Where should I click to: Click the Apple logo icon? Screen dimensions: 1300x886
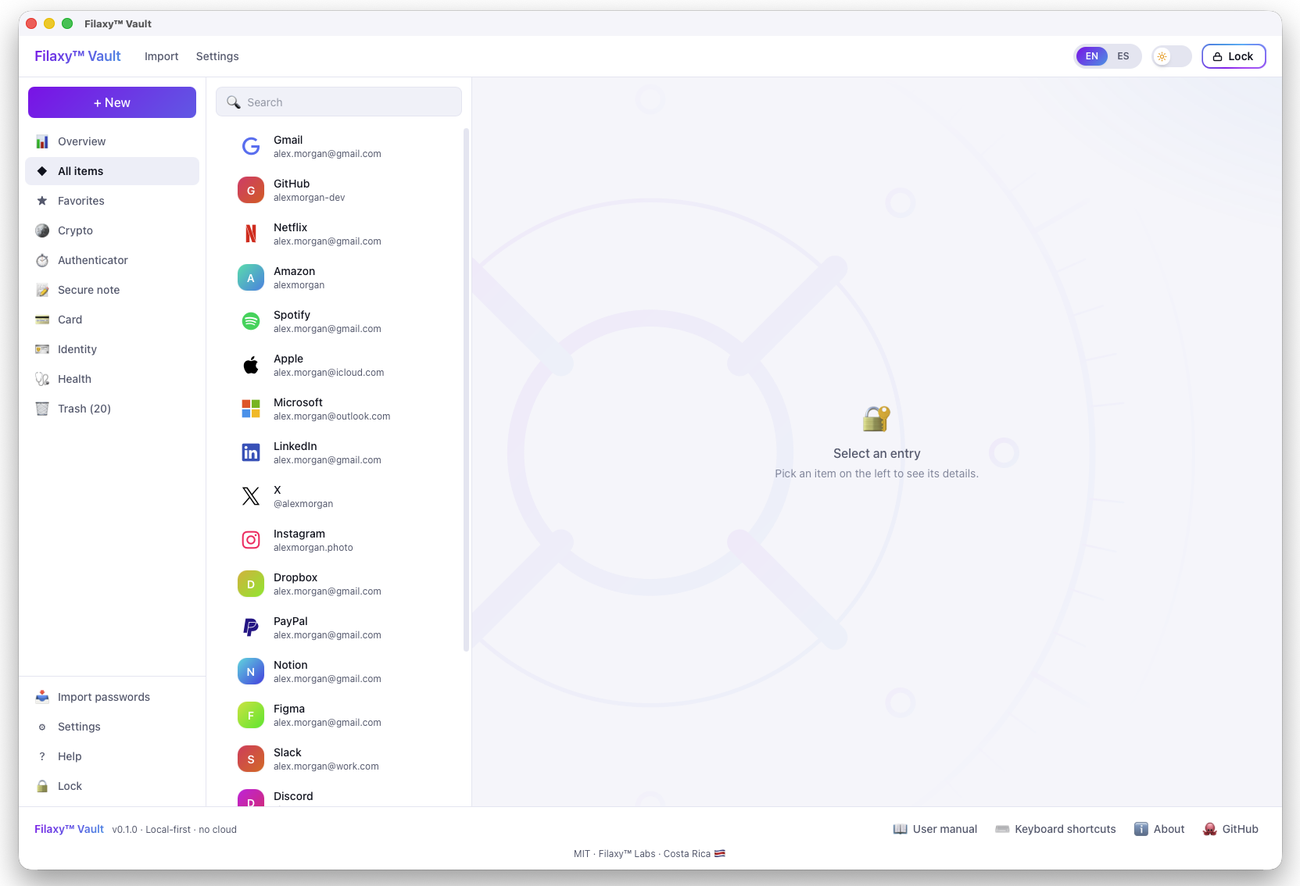pos(251,365)
